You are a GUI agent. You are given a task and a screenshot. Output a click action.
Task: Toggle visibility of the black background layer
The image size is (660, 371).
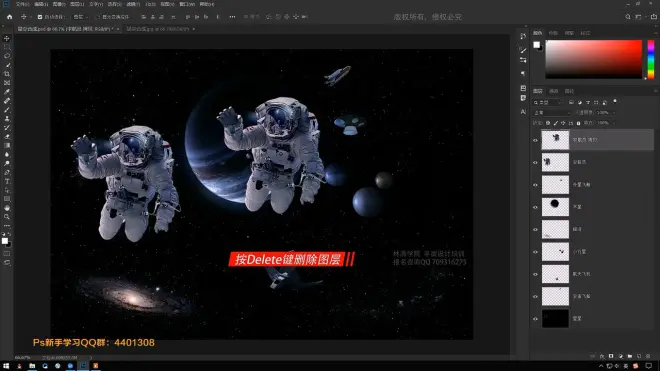pos(535,319)
